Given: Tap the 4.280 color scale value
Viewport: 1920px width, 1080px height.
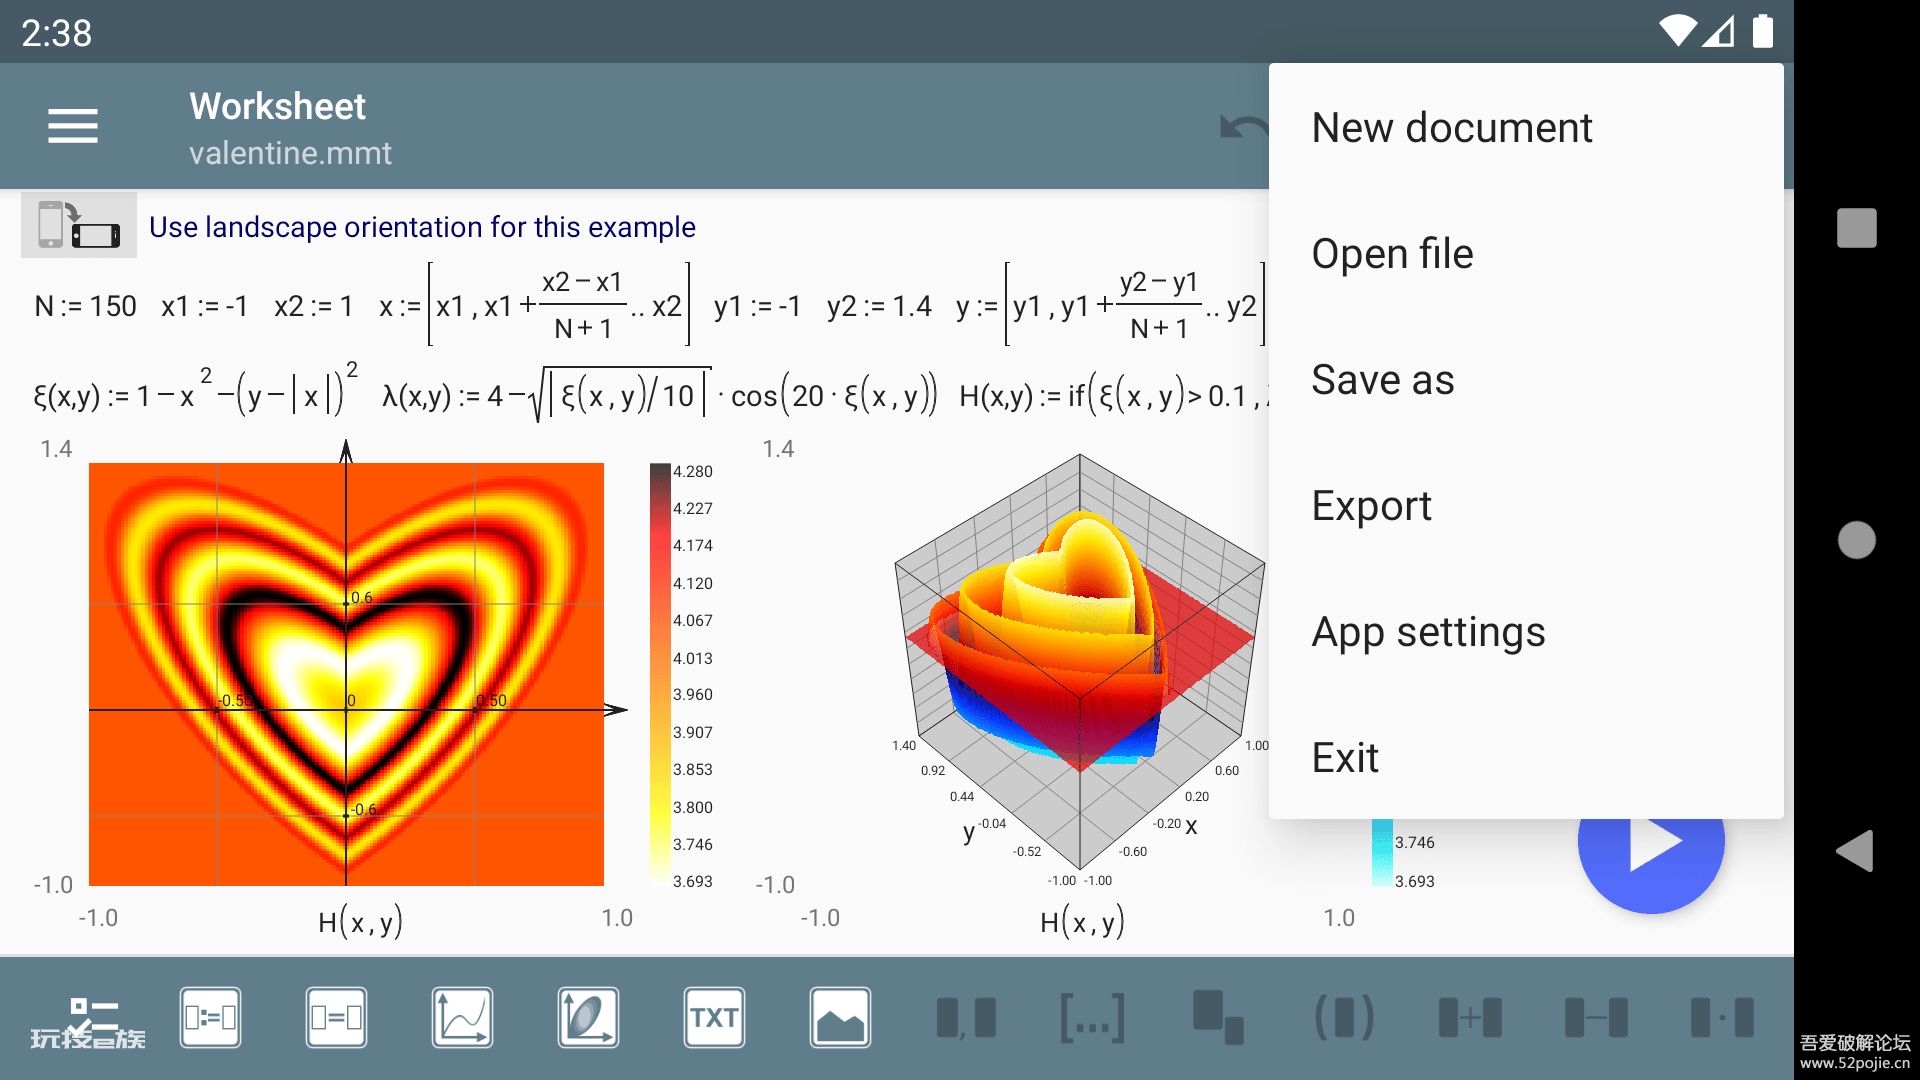Looking at the screenshot, I should (x=693, y=471).
